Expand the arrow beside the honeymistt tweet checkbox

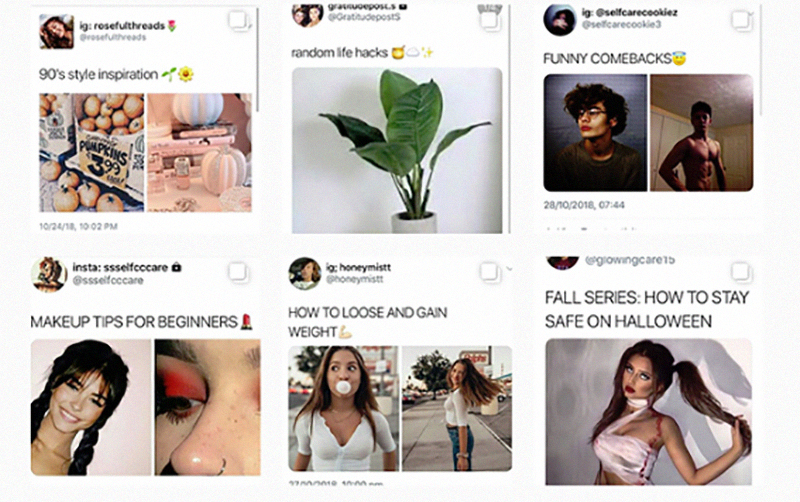coord(509,268)
